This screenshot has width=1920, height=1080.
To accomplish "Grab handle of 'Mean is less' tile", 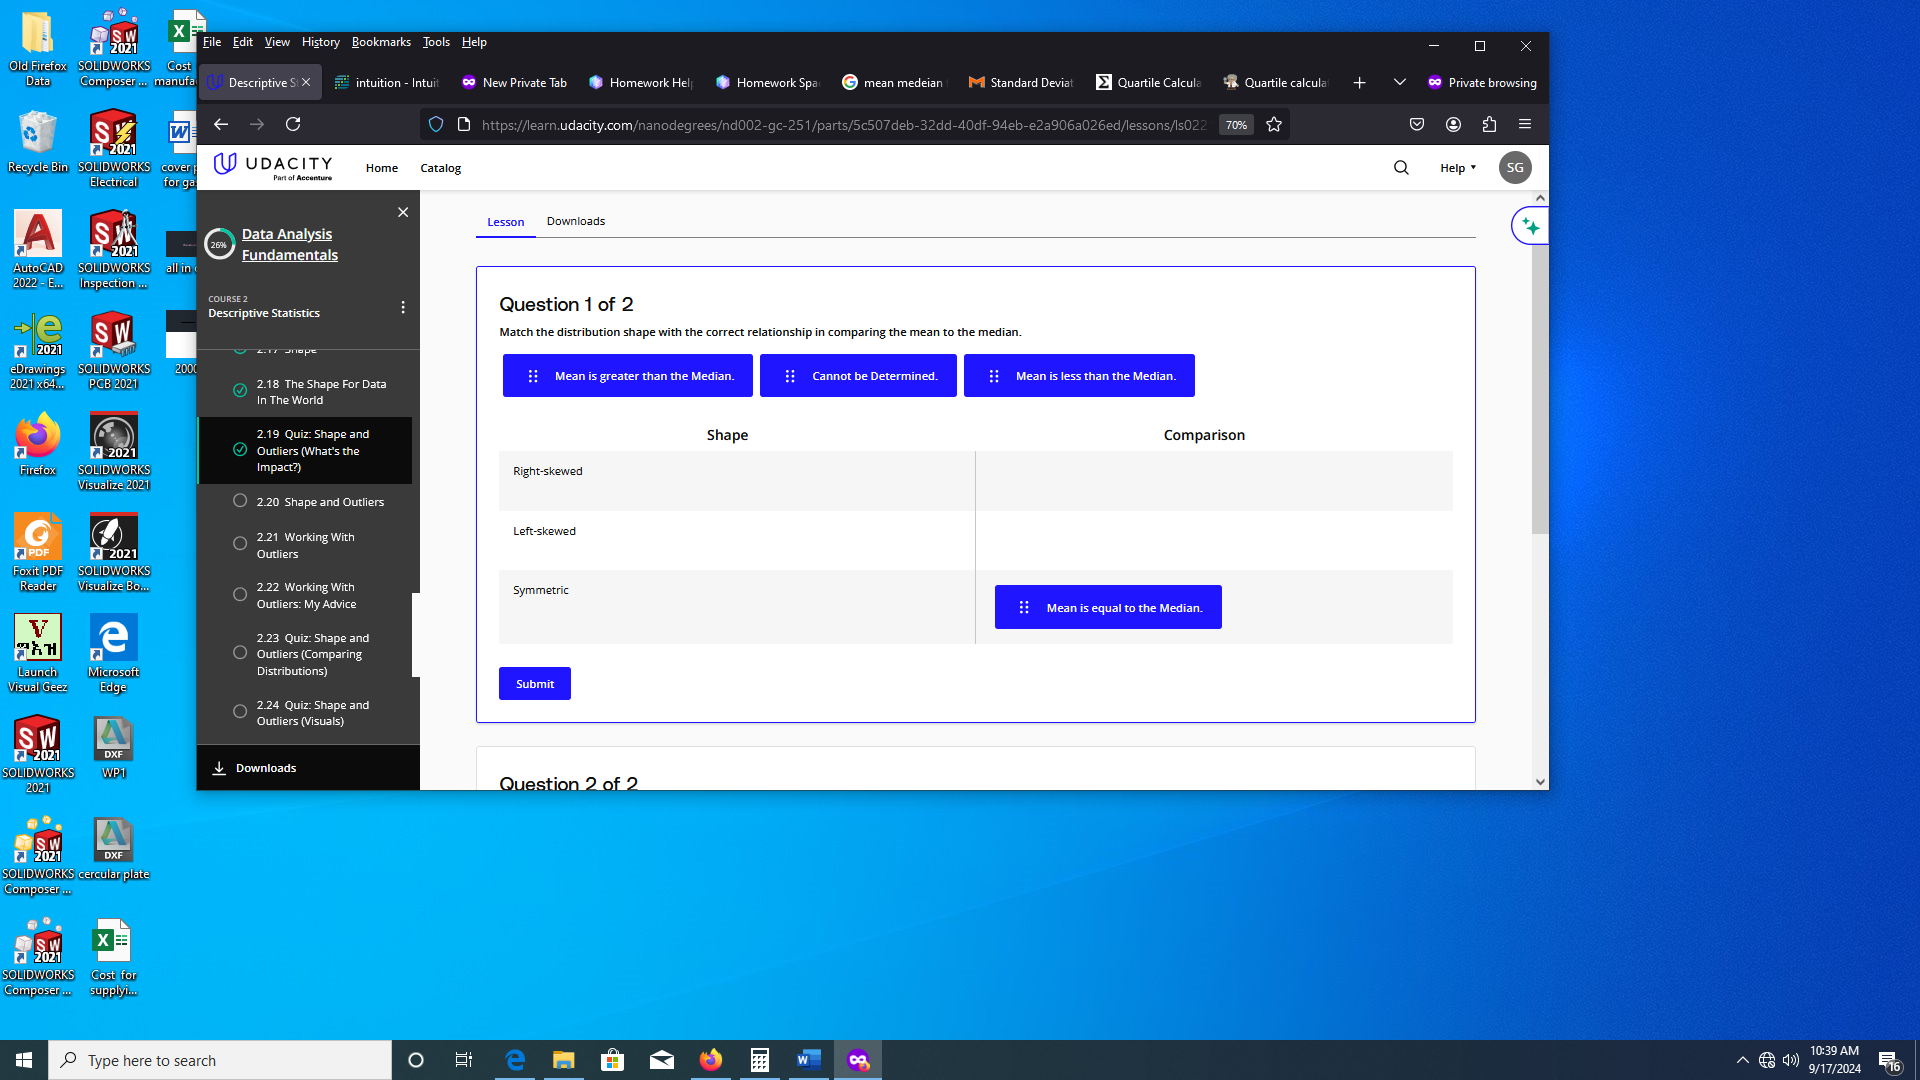I will pos(994,376).
